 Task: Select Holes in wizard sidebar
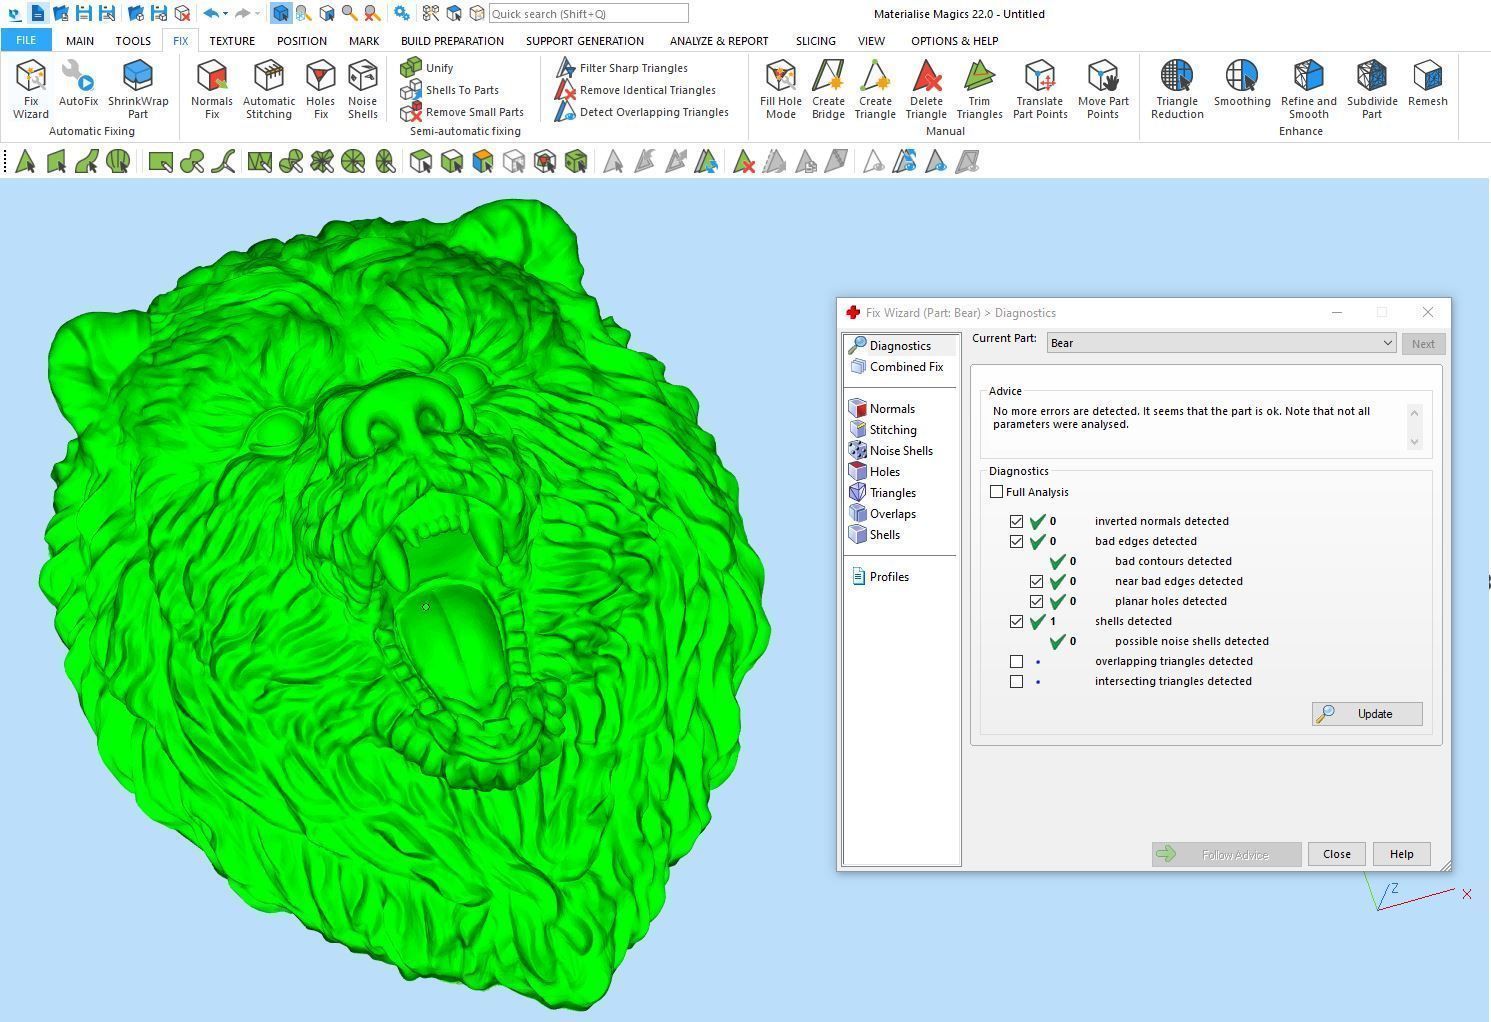(875, 472)
